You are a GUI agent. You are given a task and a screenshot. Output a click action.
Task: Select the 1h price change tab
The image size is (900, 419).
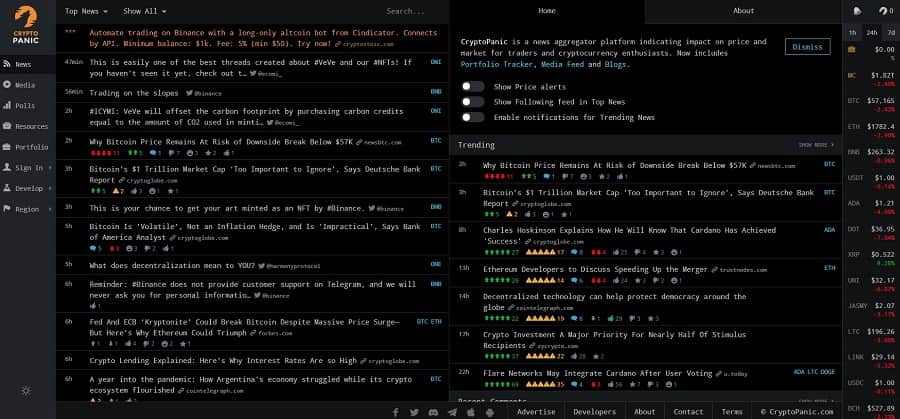click(x=852, y=33)
